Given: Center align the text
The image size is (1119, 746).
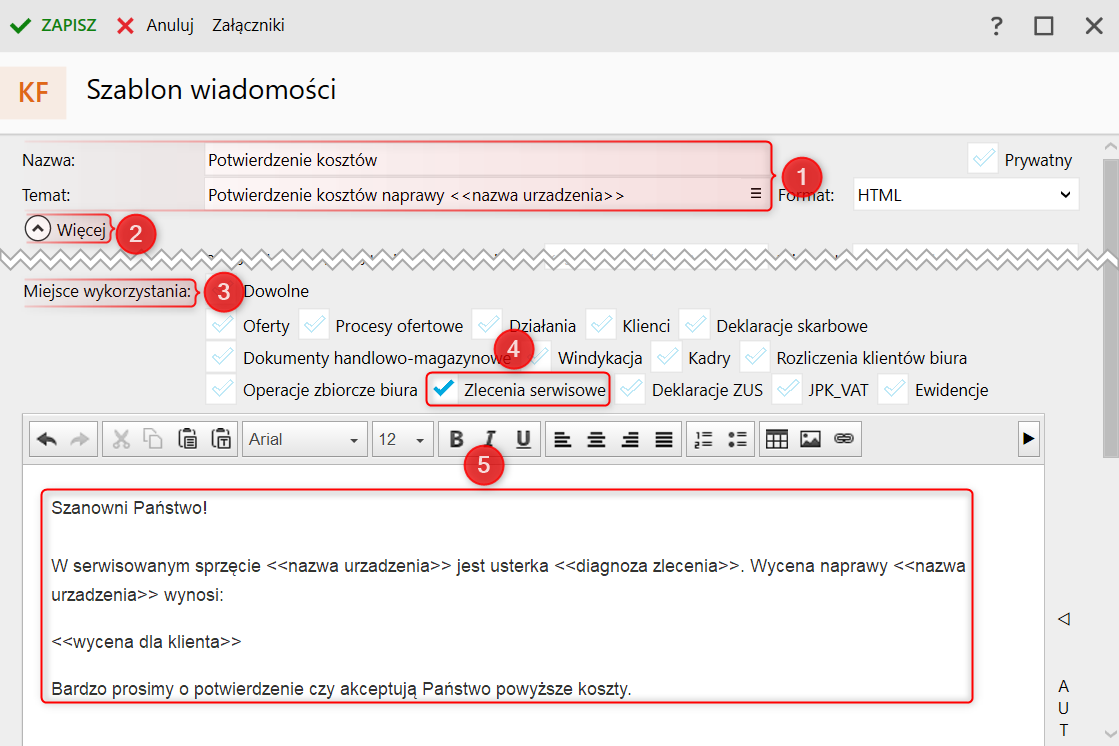Looking at the screenshot, I should 597,439.
